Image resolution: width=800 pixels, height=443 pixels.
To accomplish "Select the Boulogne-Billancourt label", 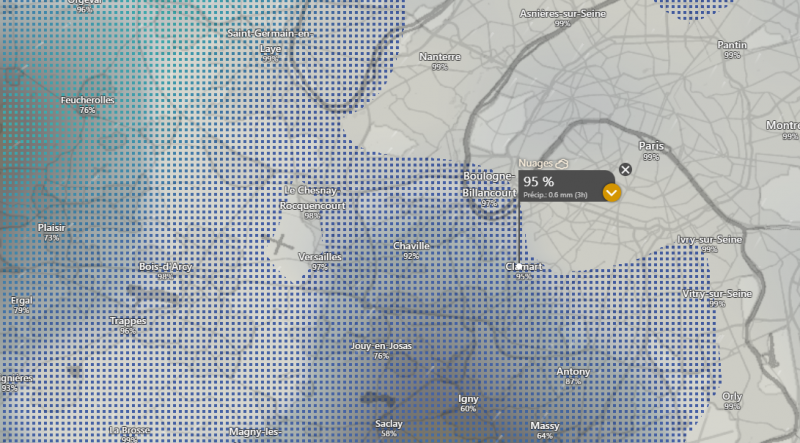I will pyautogui.click(x=489, y=184).
